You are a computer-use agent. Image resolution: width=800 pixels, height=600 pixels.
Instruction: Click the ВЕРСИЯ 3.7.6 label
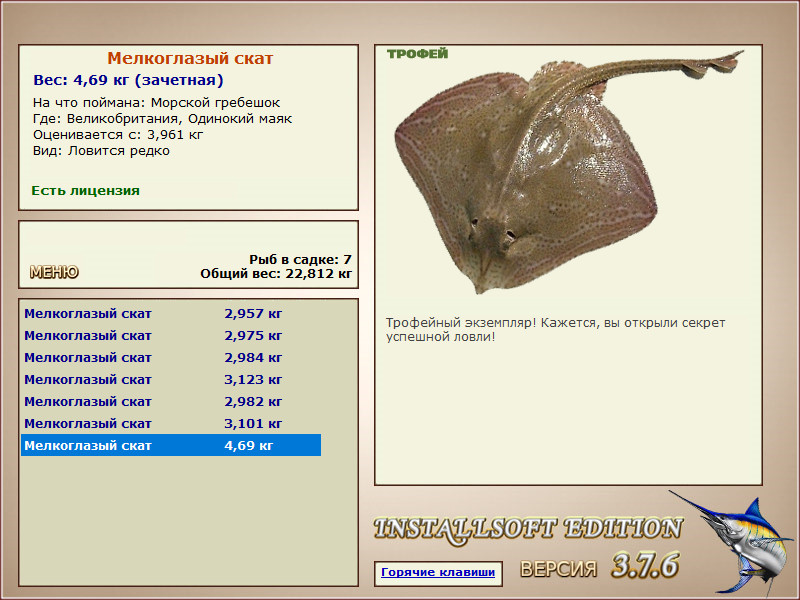click(599, 566)
